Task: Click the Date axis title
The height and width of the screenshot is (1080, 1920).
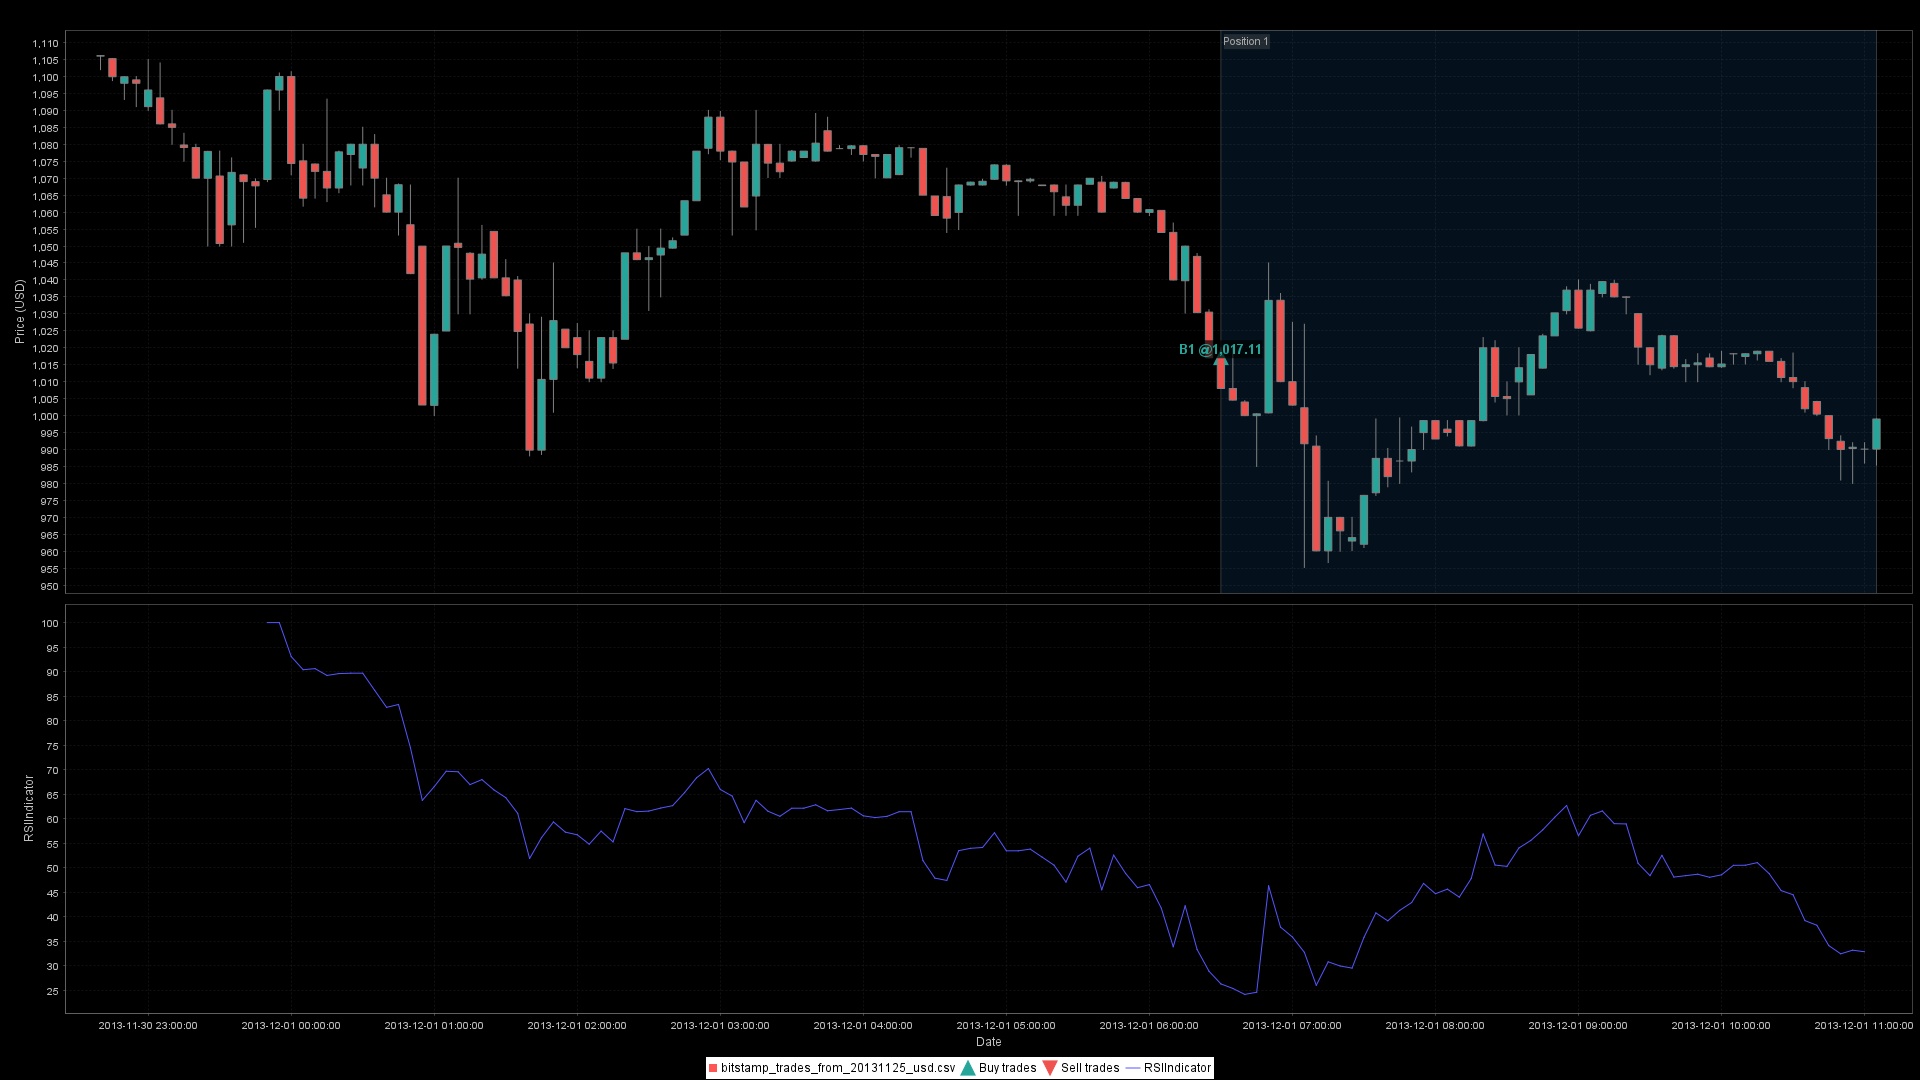Action: pyautogui.click(x=988, y=1042)
